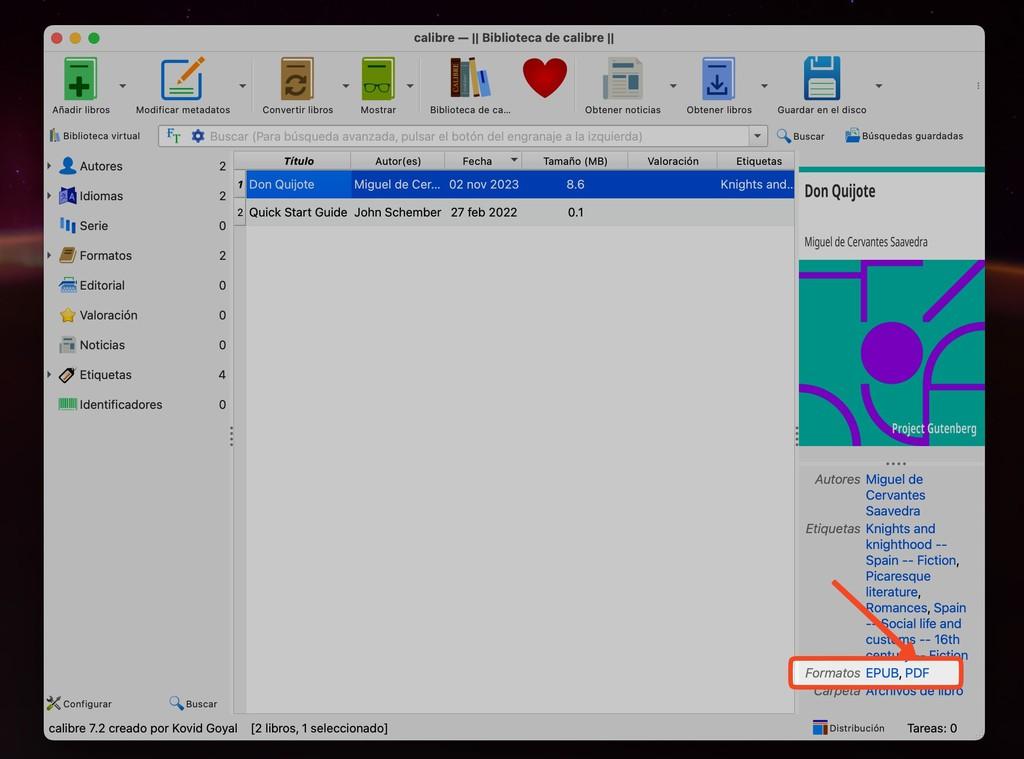
Task: Sort by Tamaño (MB) column header
Action: tap(575, 161)
